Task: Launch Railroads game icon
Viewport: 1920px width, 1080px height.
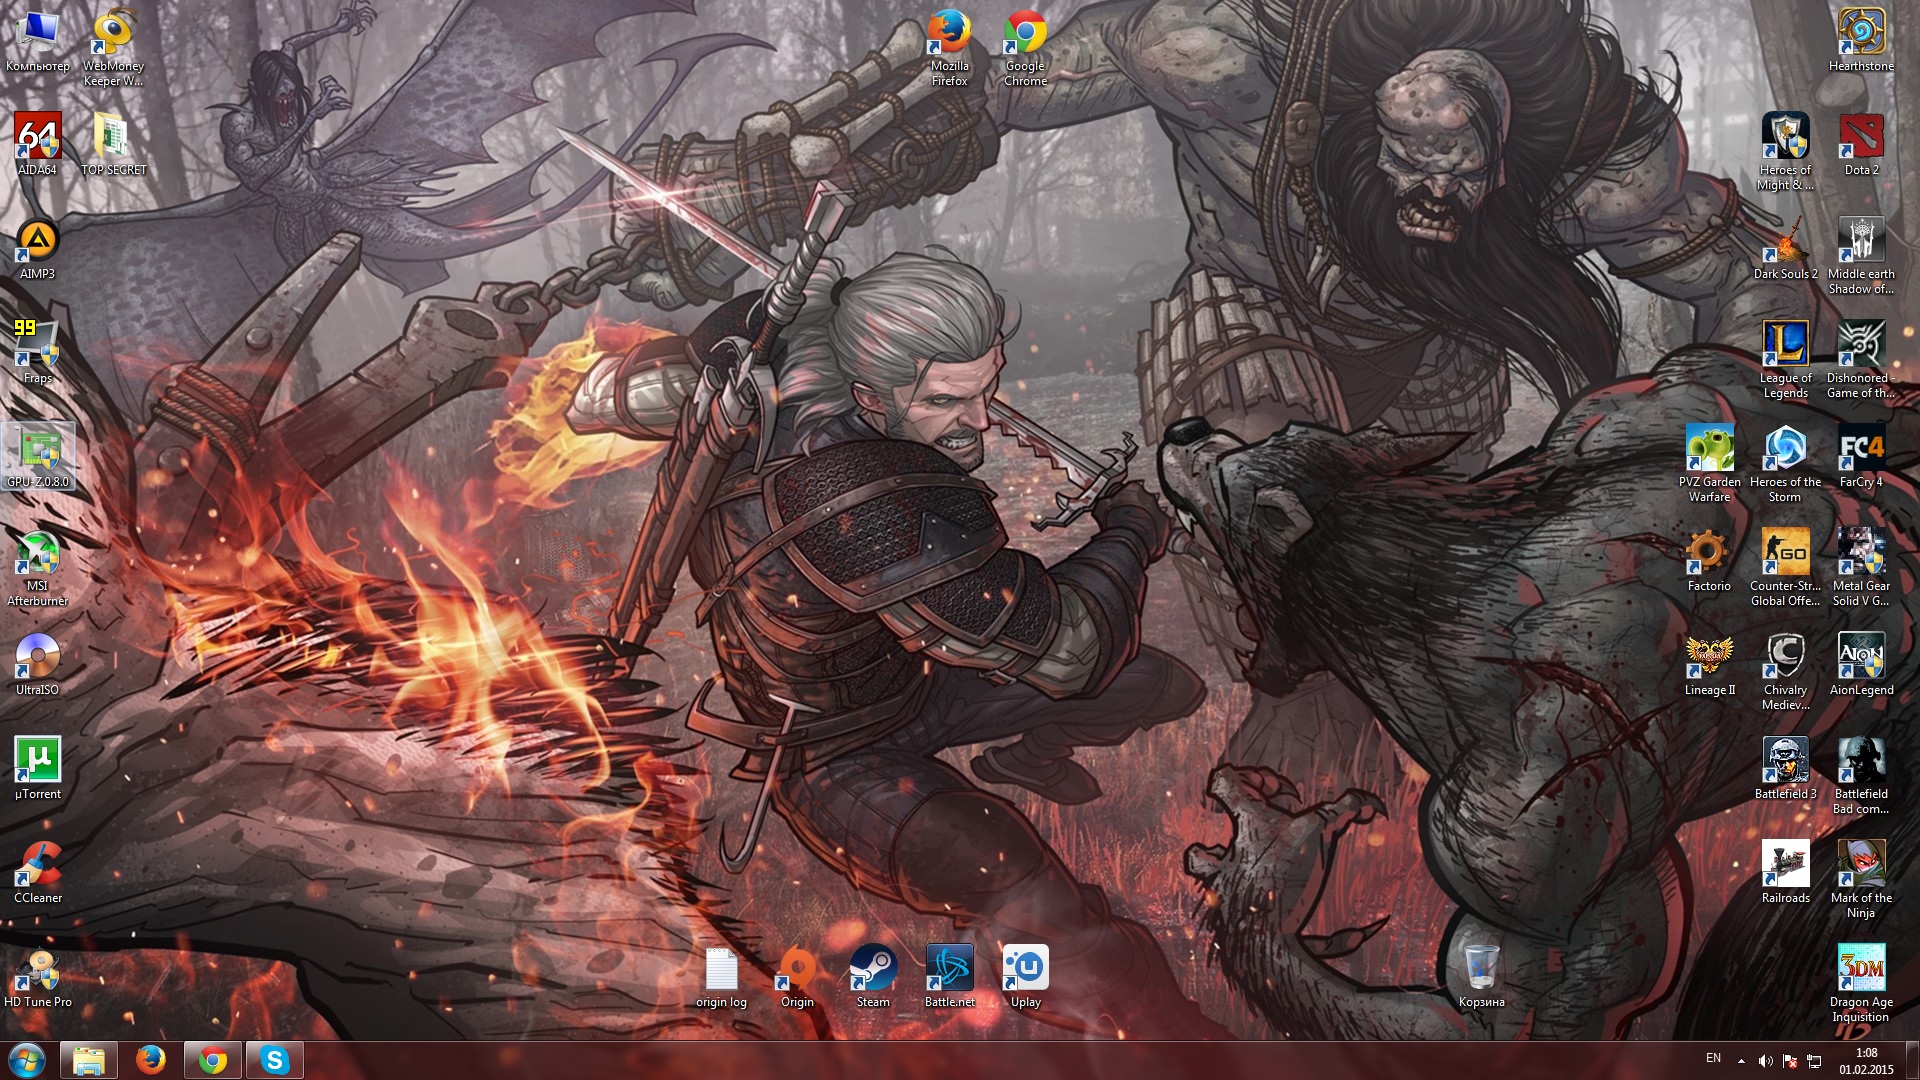Action: pyautogui.click(x=1786, y=873)
